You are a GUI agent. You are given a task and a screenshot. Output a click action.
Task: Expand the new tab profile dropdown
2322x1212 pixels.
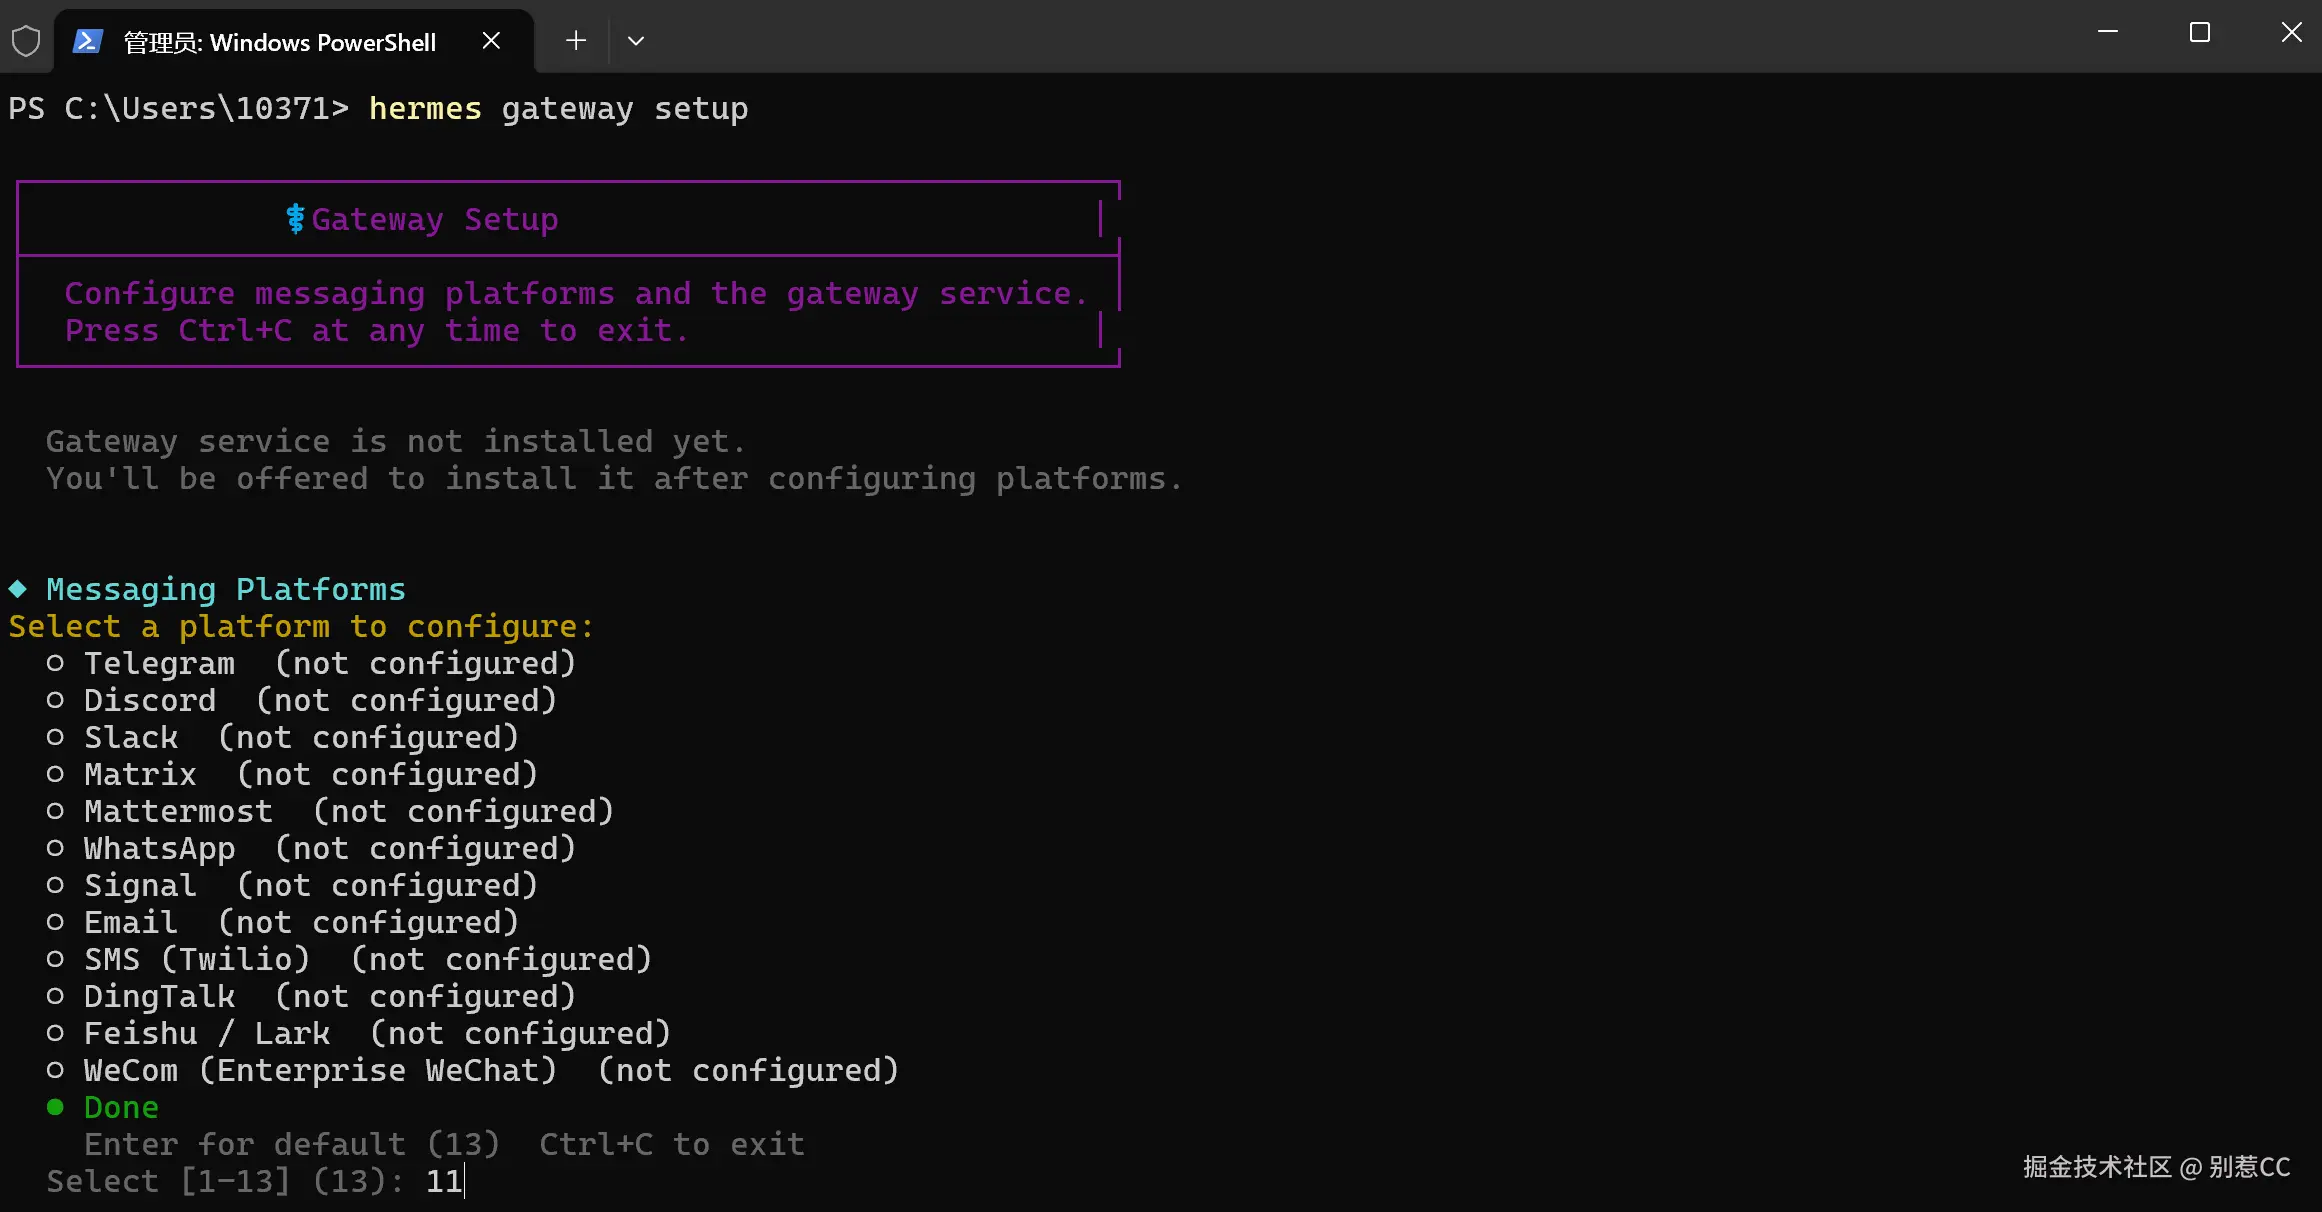tap(636, 41)
